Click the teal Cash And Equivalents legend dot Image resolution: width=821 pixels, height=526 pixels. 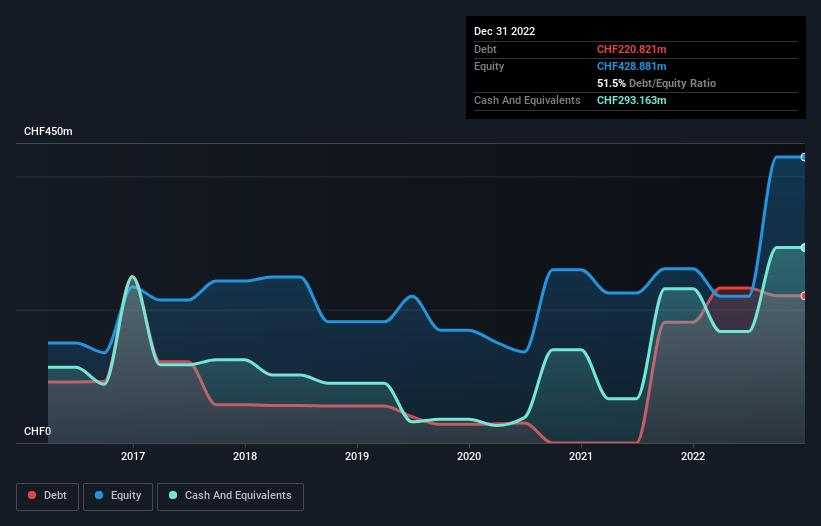pos(173,495)
